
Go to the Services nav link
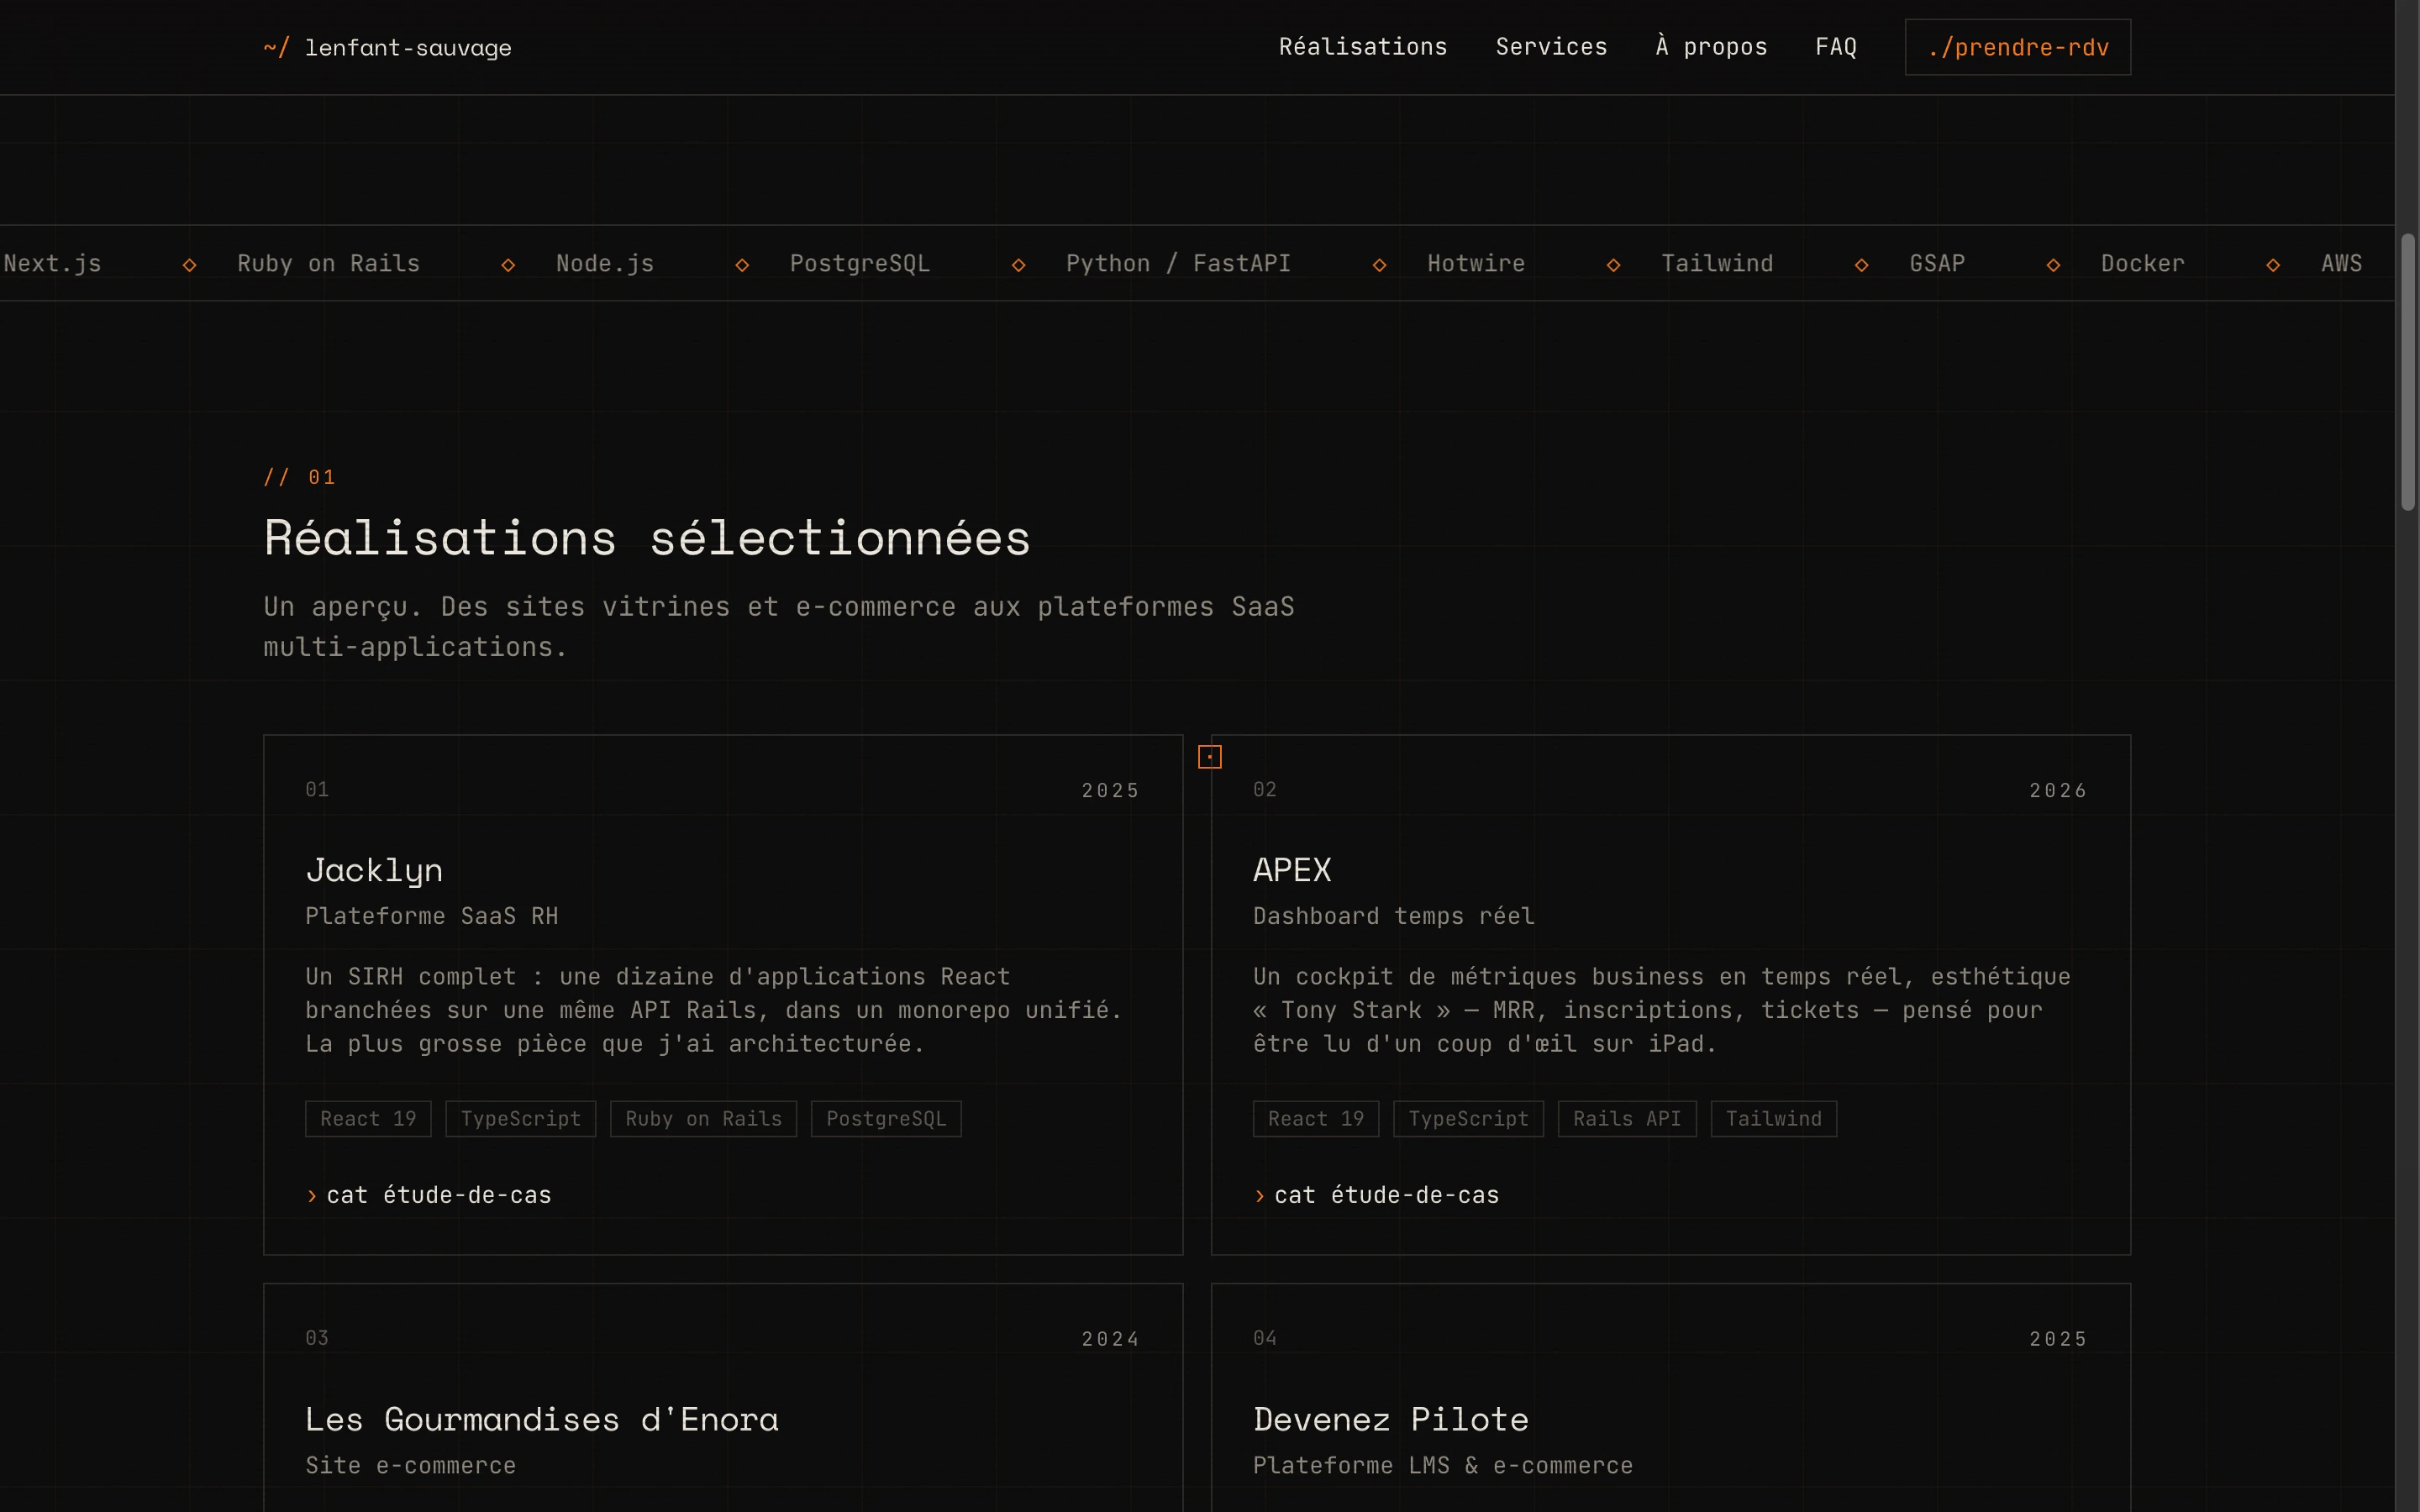tap(1551, 47)
